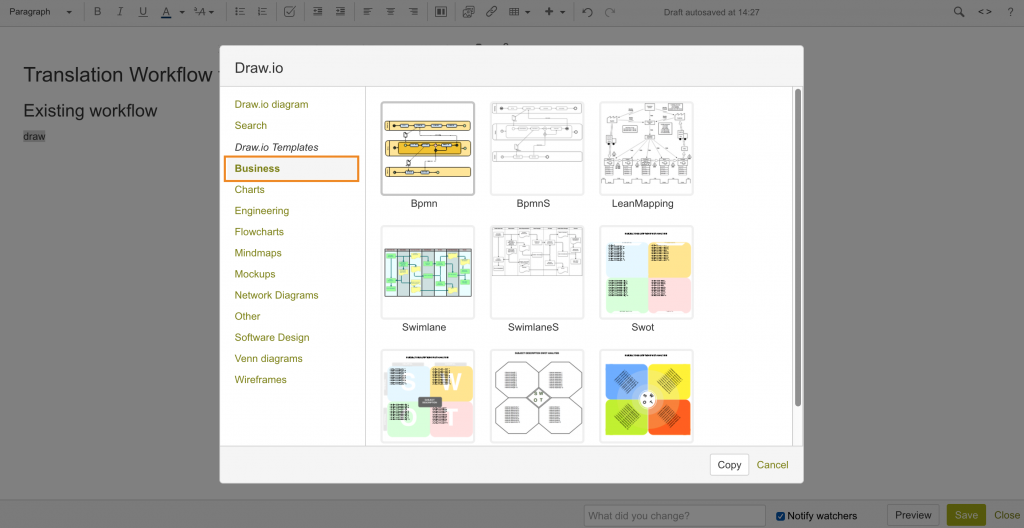Open the more formatting options dropdown
This screenshot has width=1024, height=528.
point(204,12)
